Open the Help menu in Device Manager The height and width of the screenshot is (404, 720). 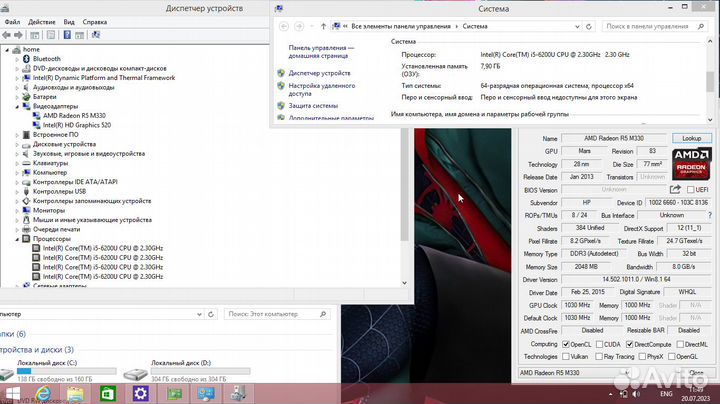pyautogui.click(x=95, y=22)
